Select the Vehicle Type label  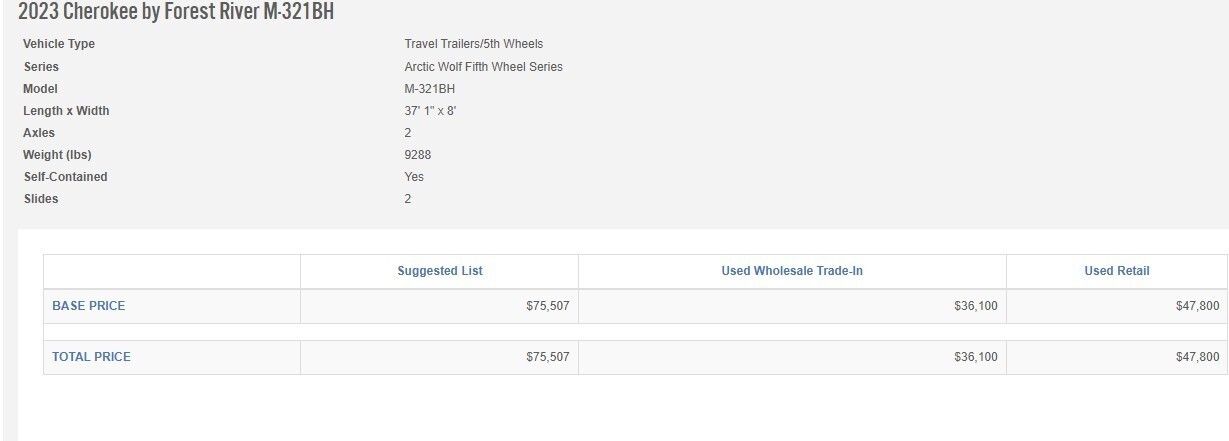click(x=59, y=44)
